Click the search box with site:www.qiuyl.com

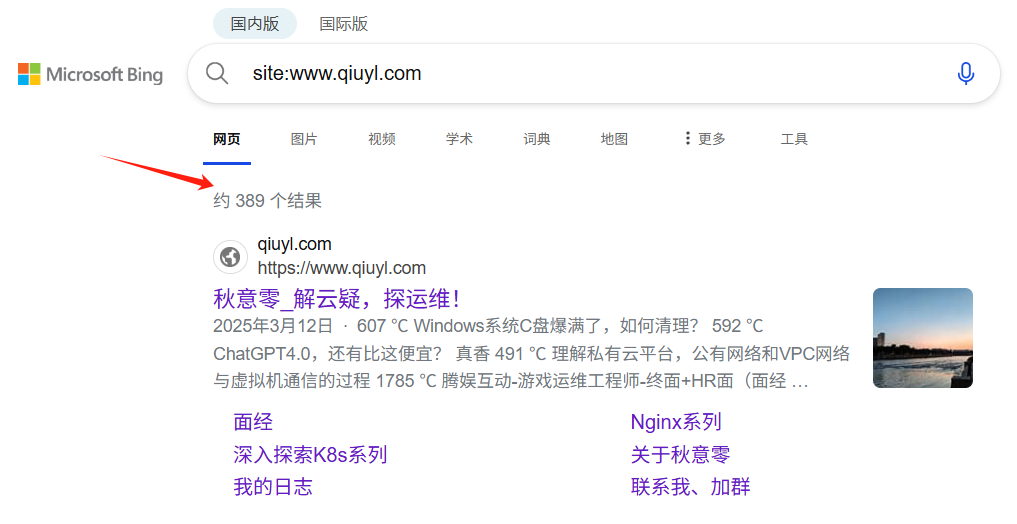coord(593,73)
